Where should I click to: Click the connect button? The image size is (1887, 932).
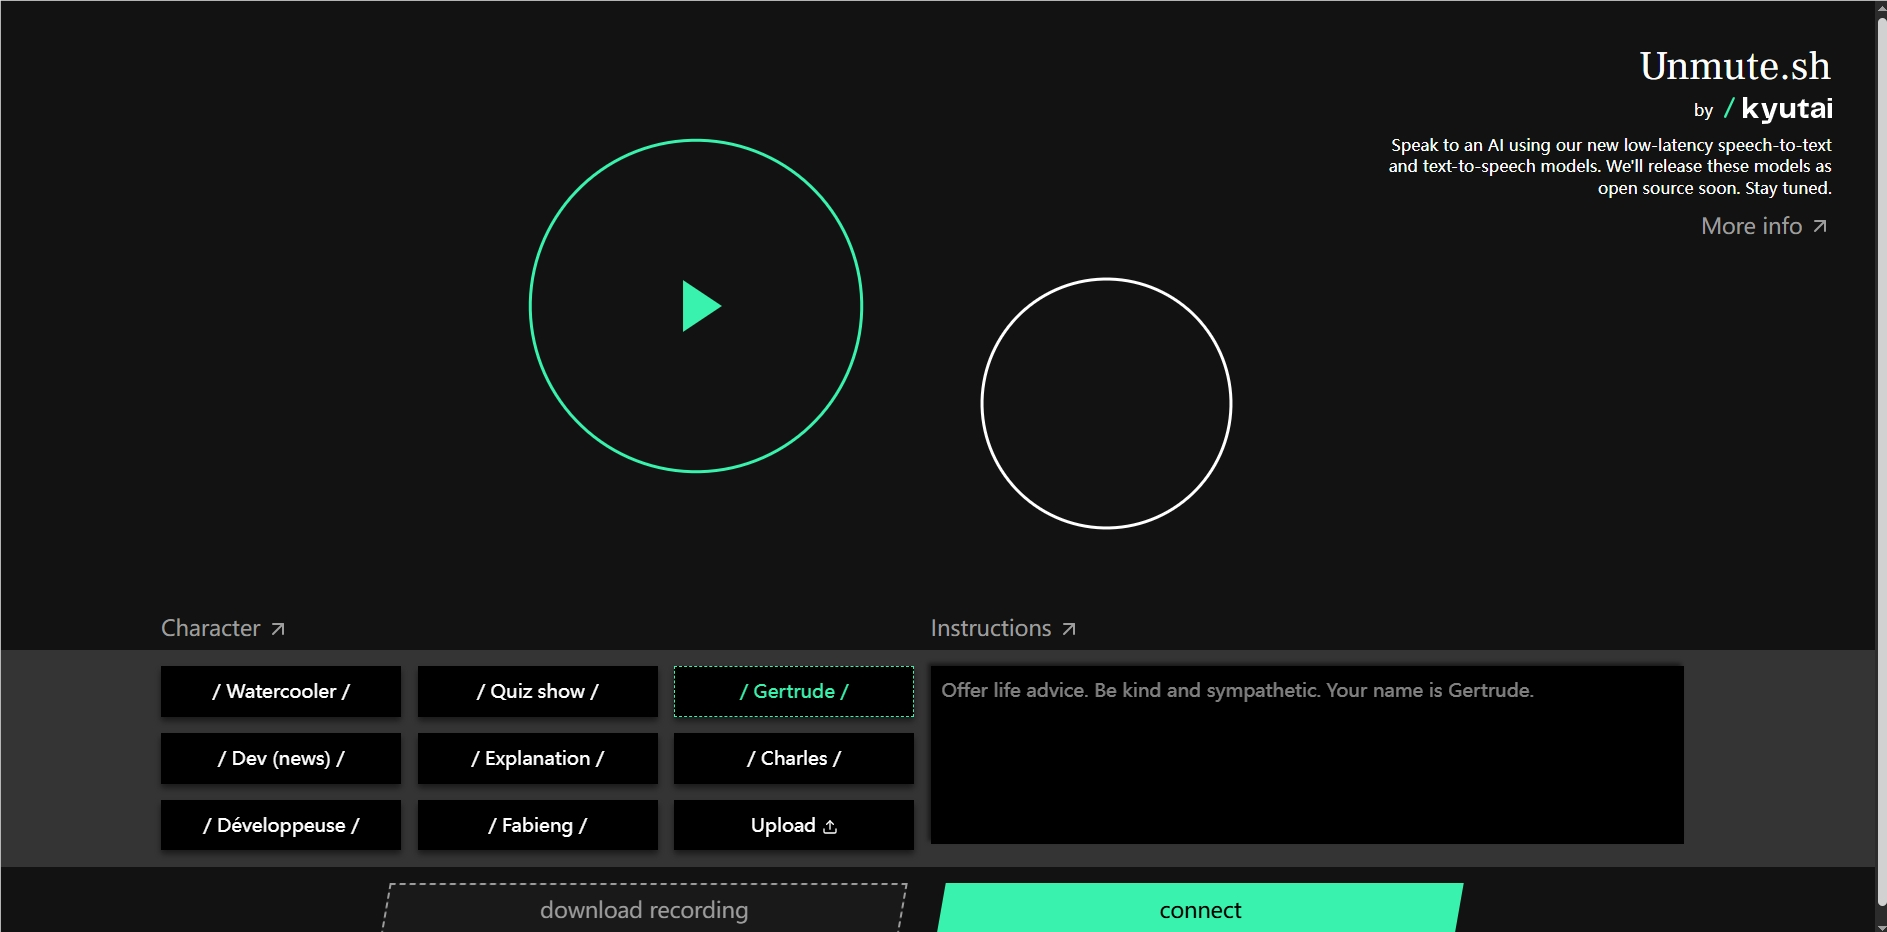[1200, 909]
